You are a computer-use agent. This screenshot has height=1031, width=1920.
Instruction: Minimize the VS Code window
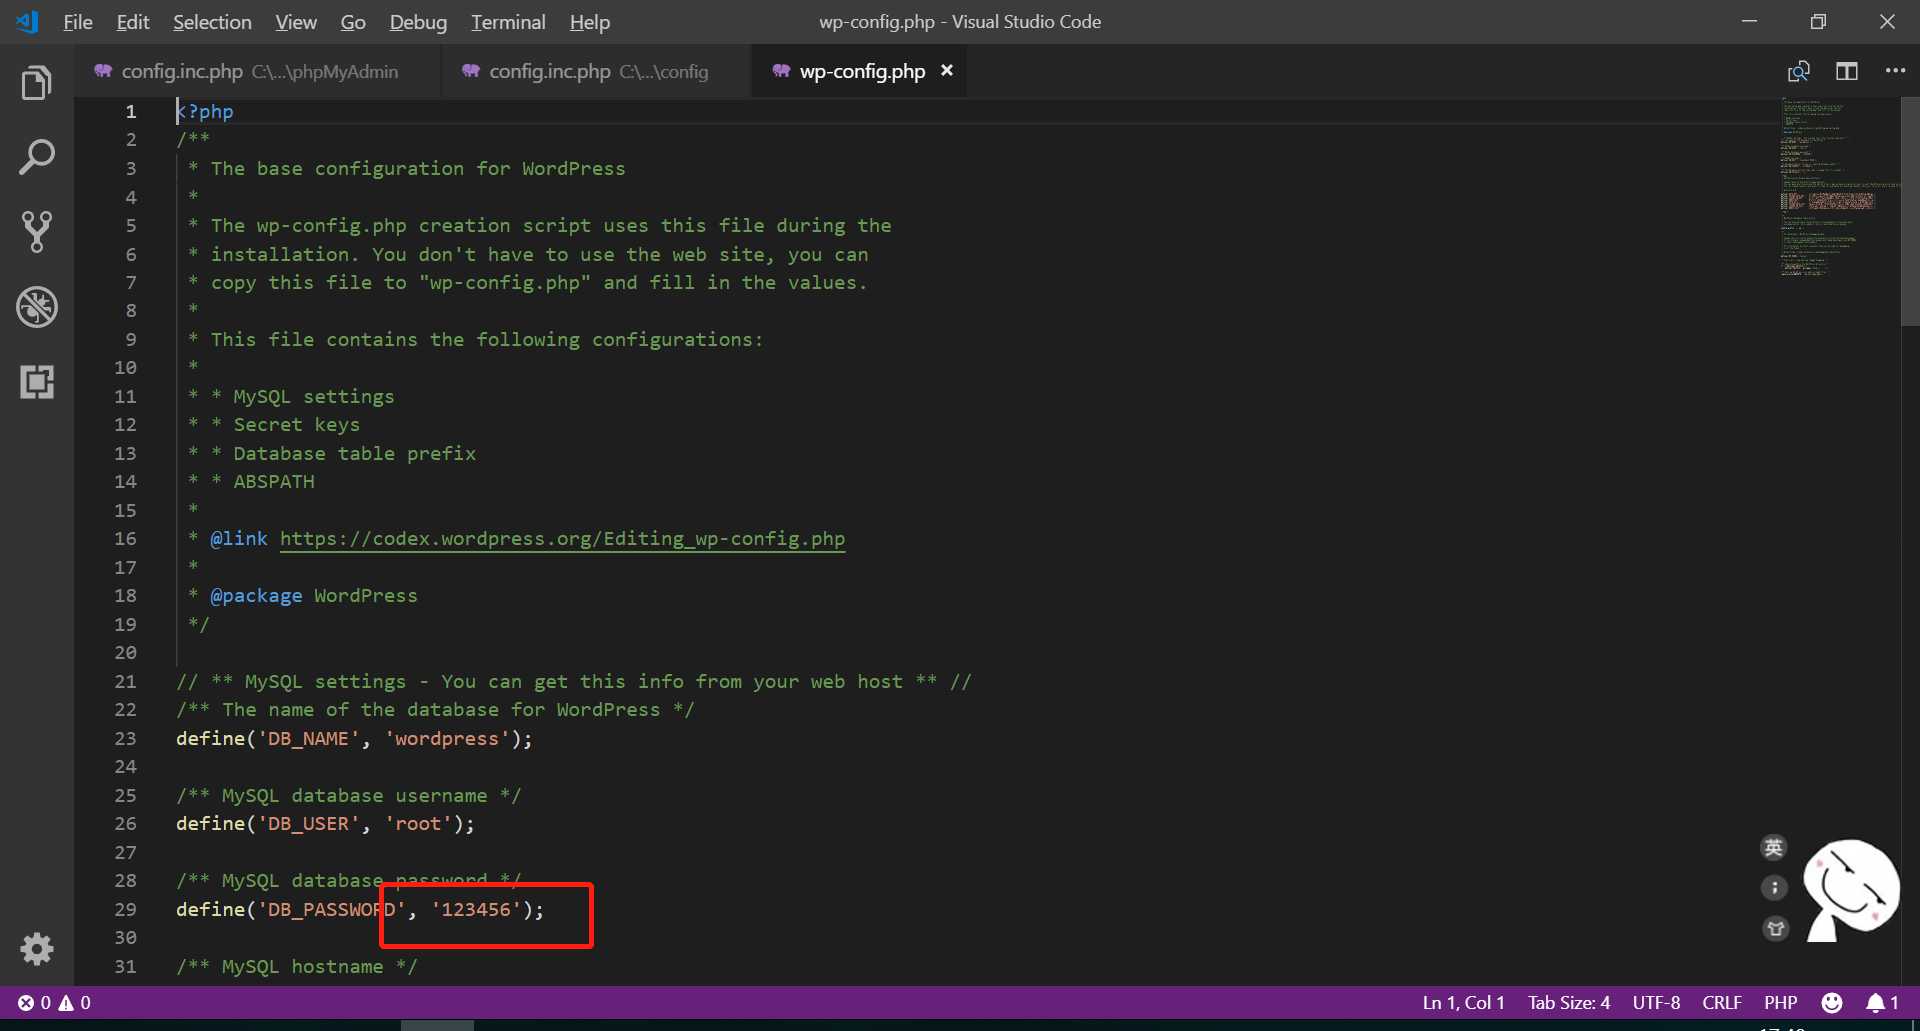point(1749,21)
